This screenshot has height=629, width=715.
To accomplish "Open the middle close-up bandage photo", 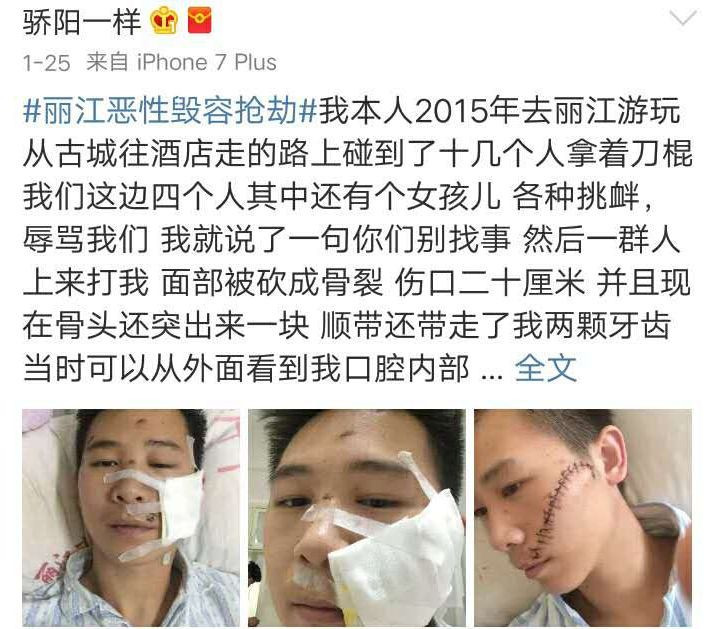I will click(357, 518).
